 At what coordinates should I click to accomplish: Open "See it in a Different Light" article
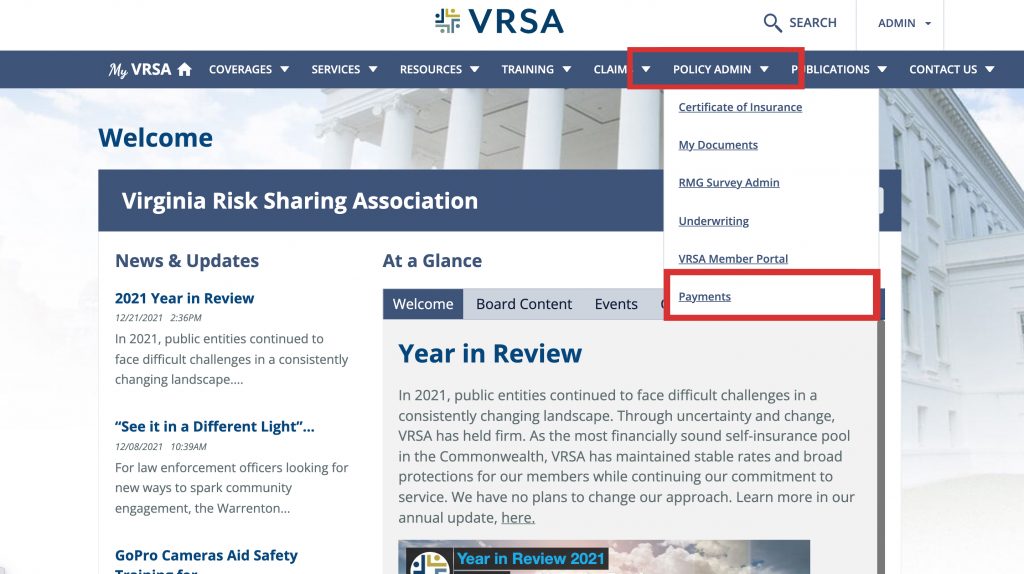click(214, 426)
